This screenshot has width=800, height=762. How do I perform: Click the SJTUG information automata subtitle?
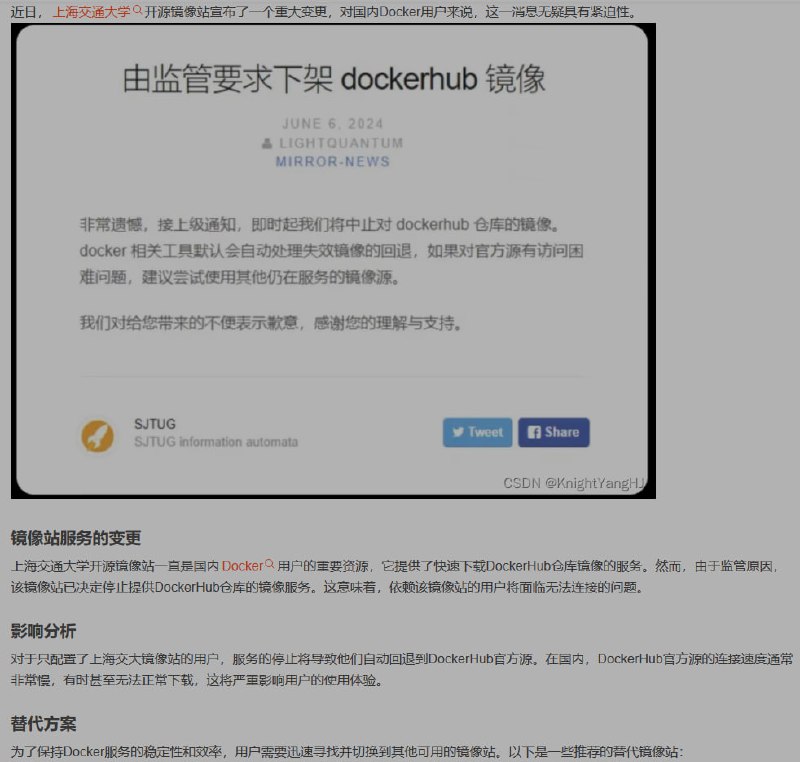point(216,442)
